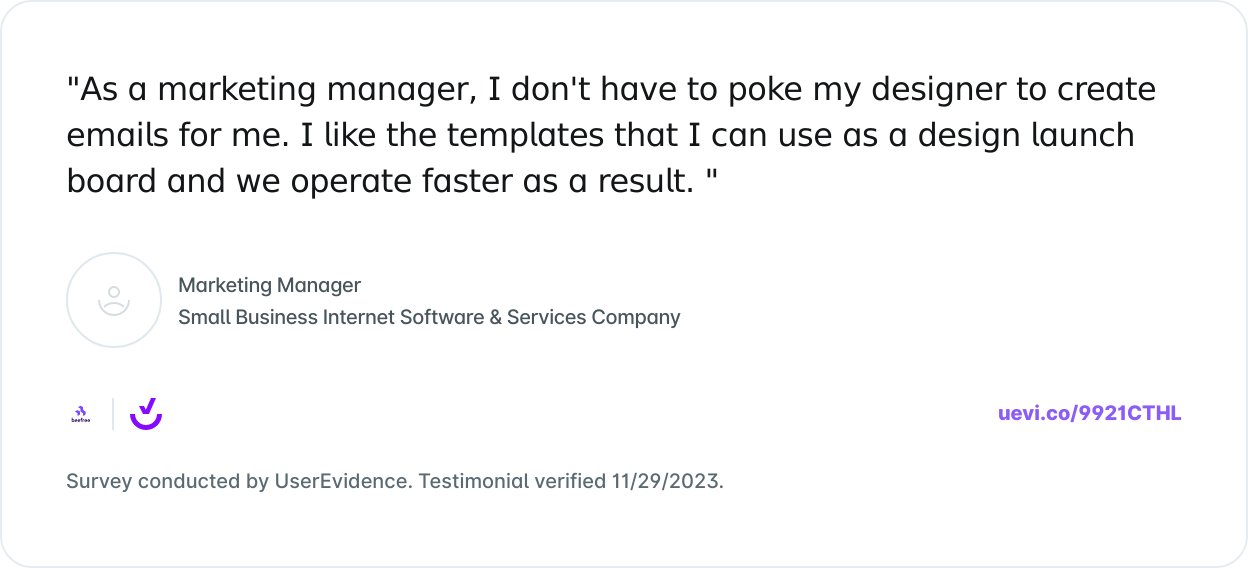
Task: Click the vertical divider between the logos
Action: (x=113, y=414)
